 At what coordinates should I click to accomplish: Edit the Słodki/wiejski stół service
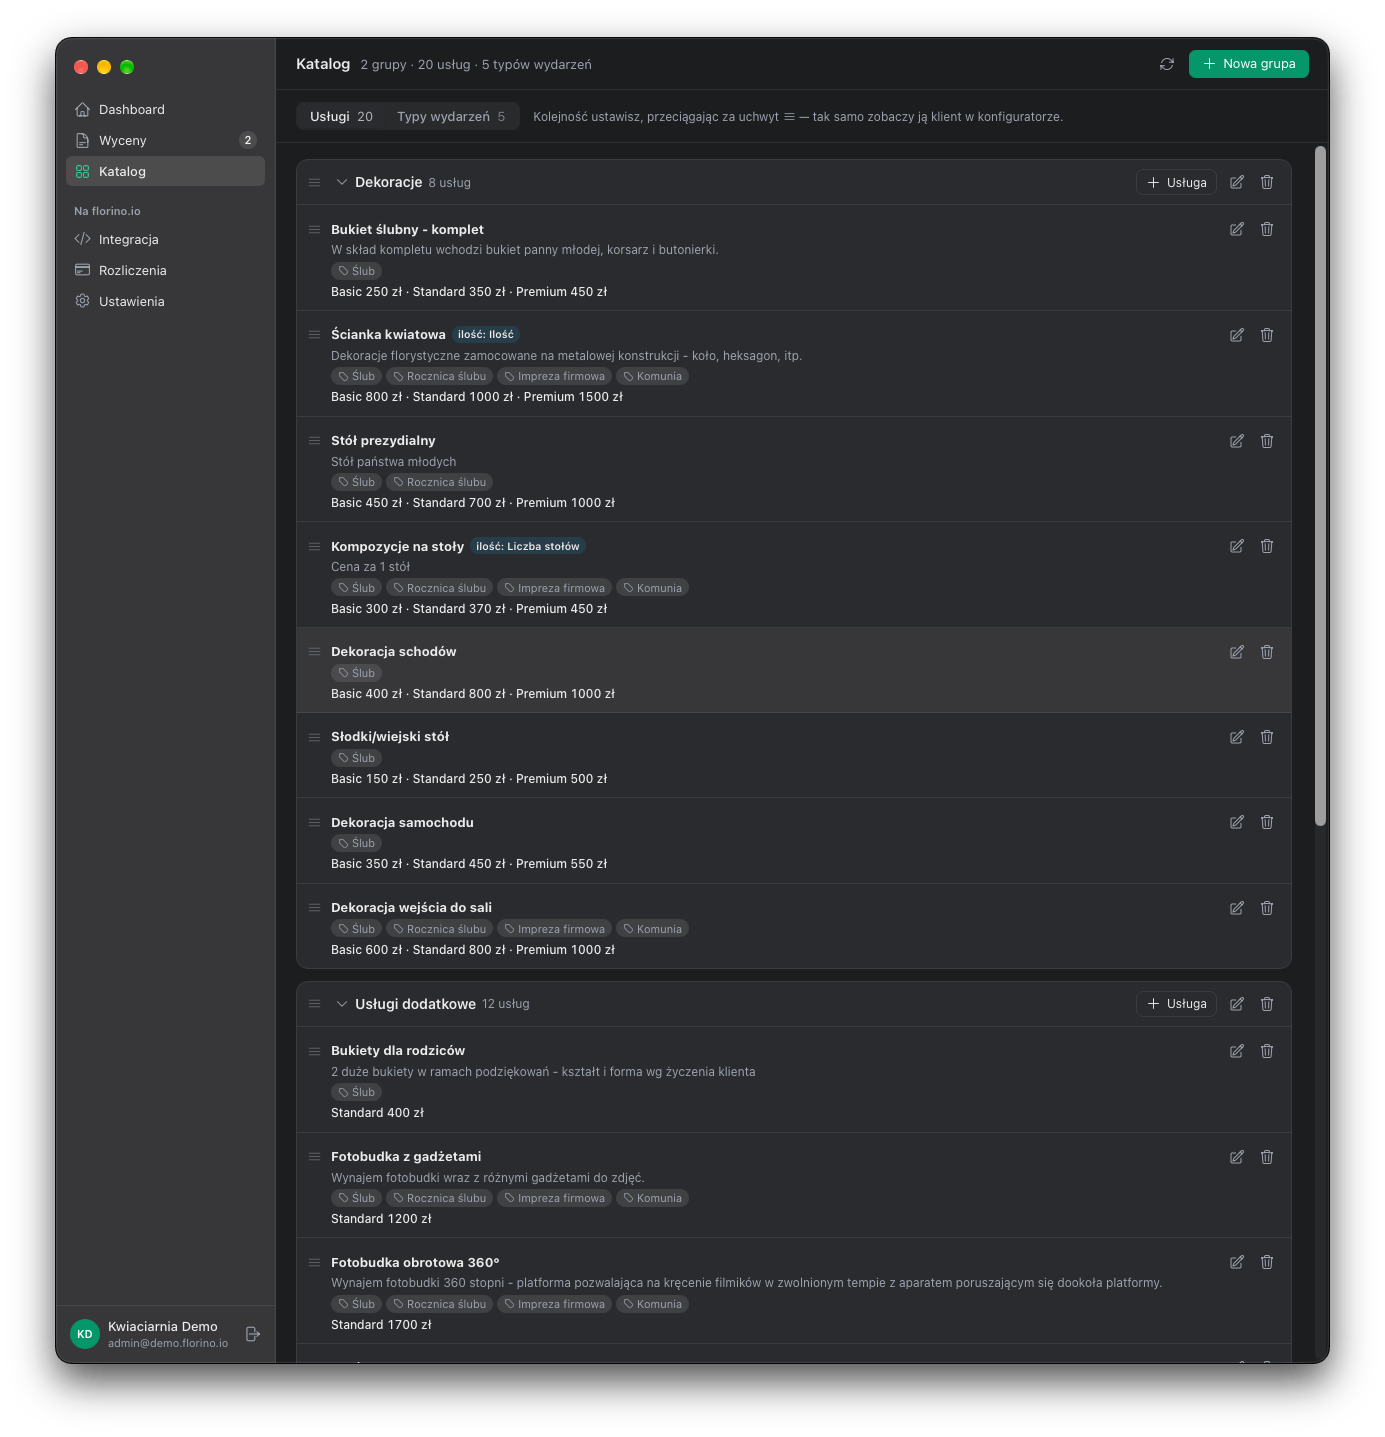1237,737
